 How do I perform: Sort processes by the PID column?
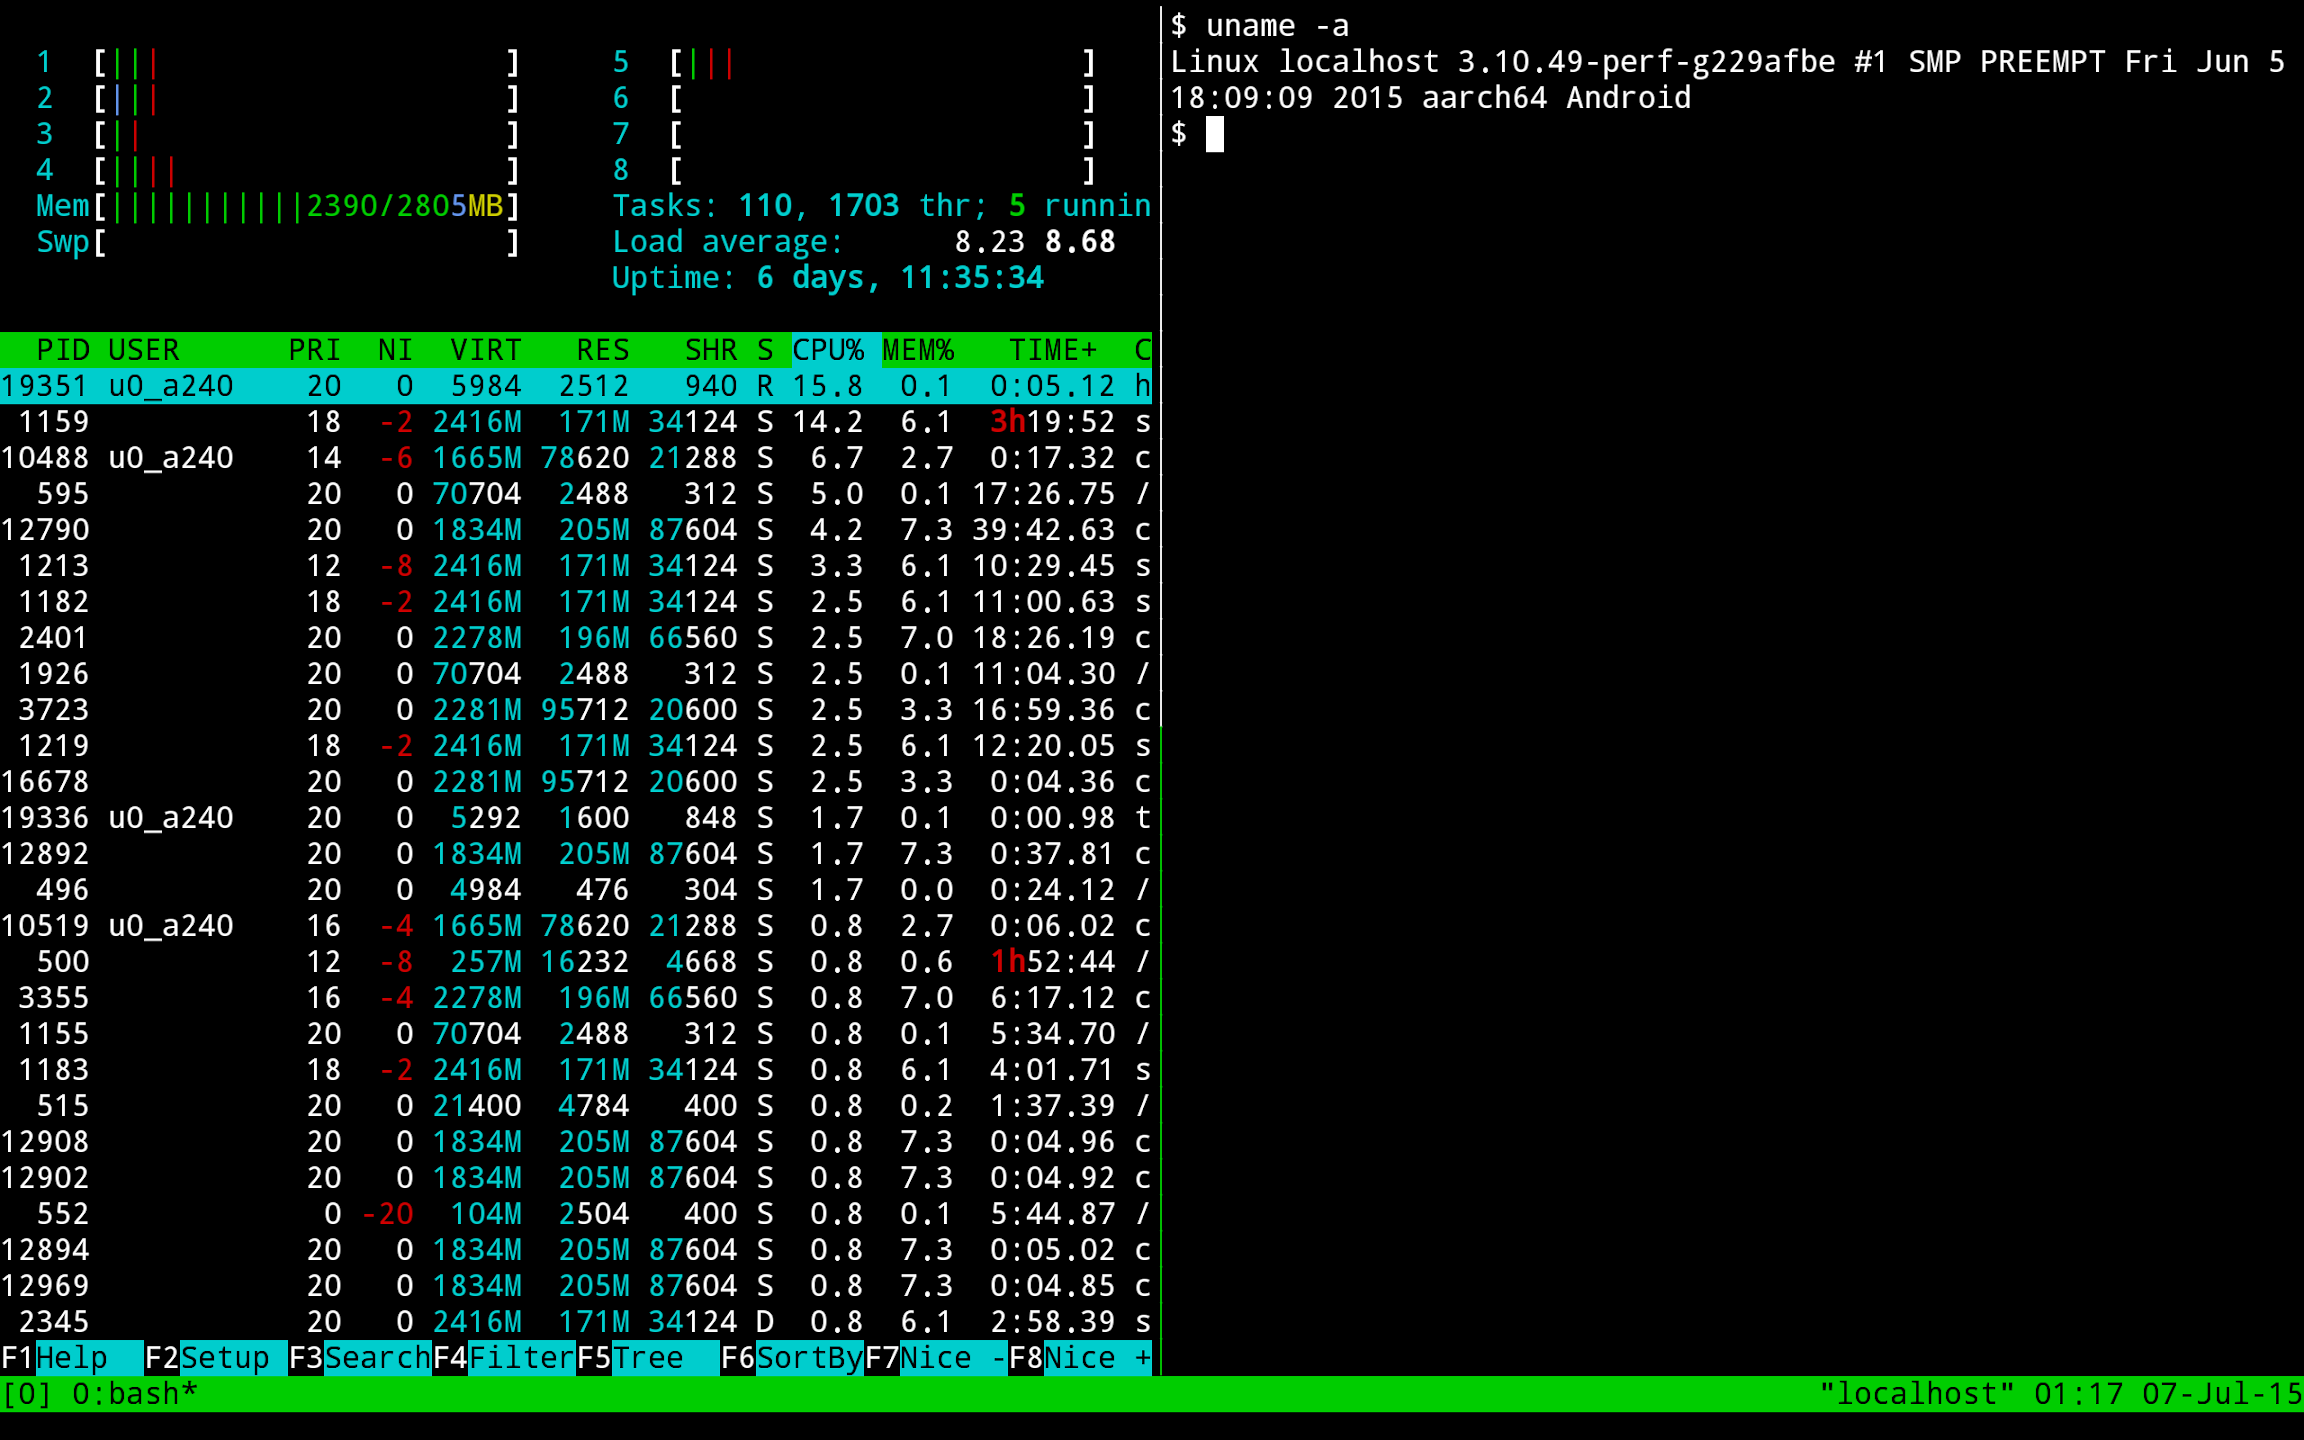coord(63,349)
